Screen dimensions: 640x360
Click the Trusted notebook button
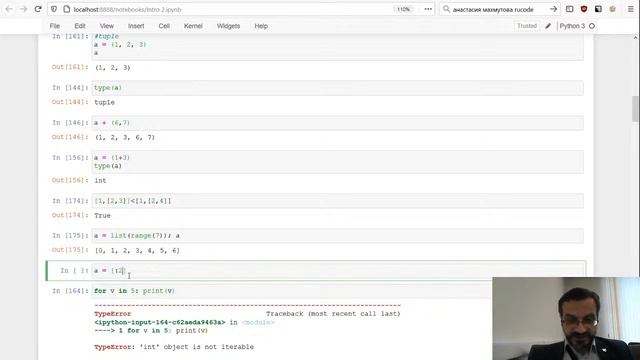527,26
